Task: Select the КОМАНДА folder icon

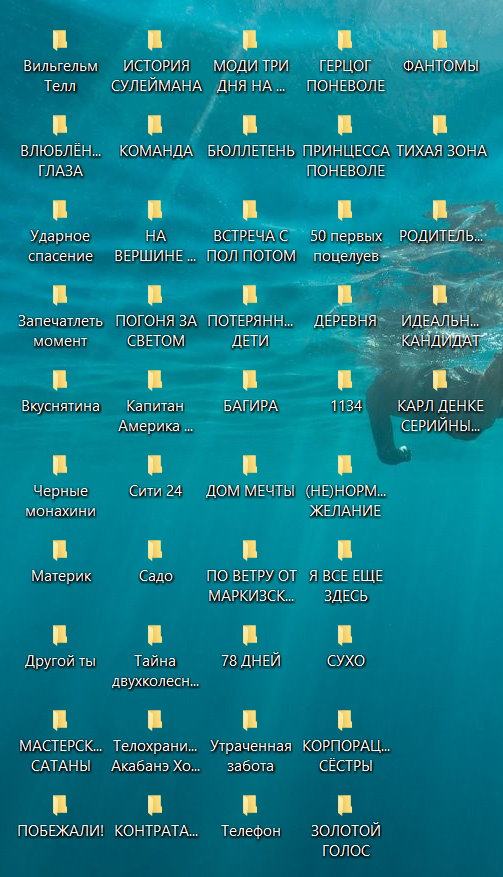Action: (155, 125)
